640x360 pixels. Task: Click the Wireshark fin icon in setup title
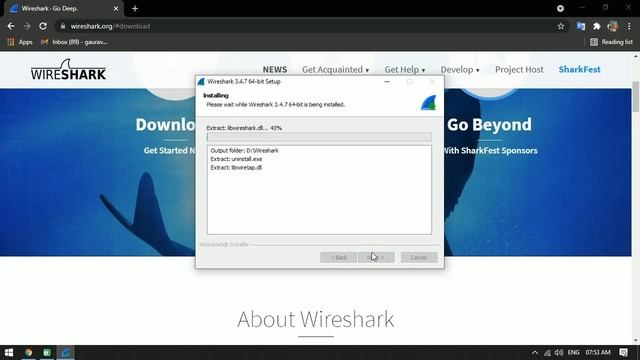201,82
